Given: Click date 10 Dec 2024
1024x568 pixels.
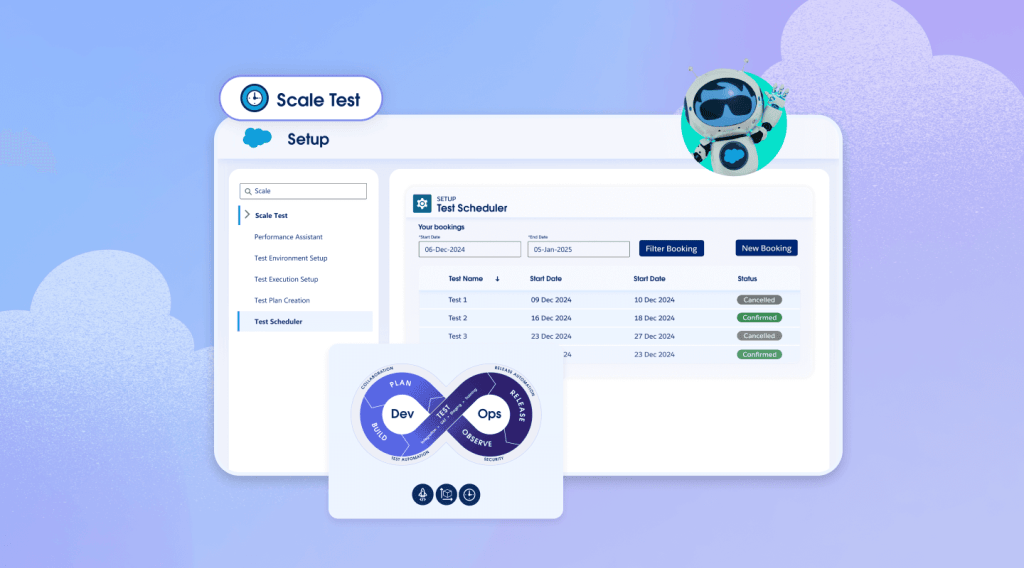Looking at the screenshot, I should (x=654, y=300).
